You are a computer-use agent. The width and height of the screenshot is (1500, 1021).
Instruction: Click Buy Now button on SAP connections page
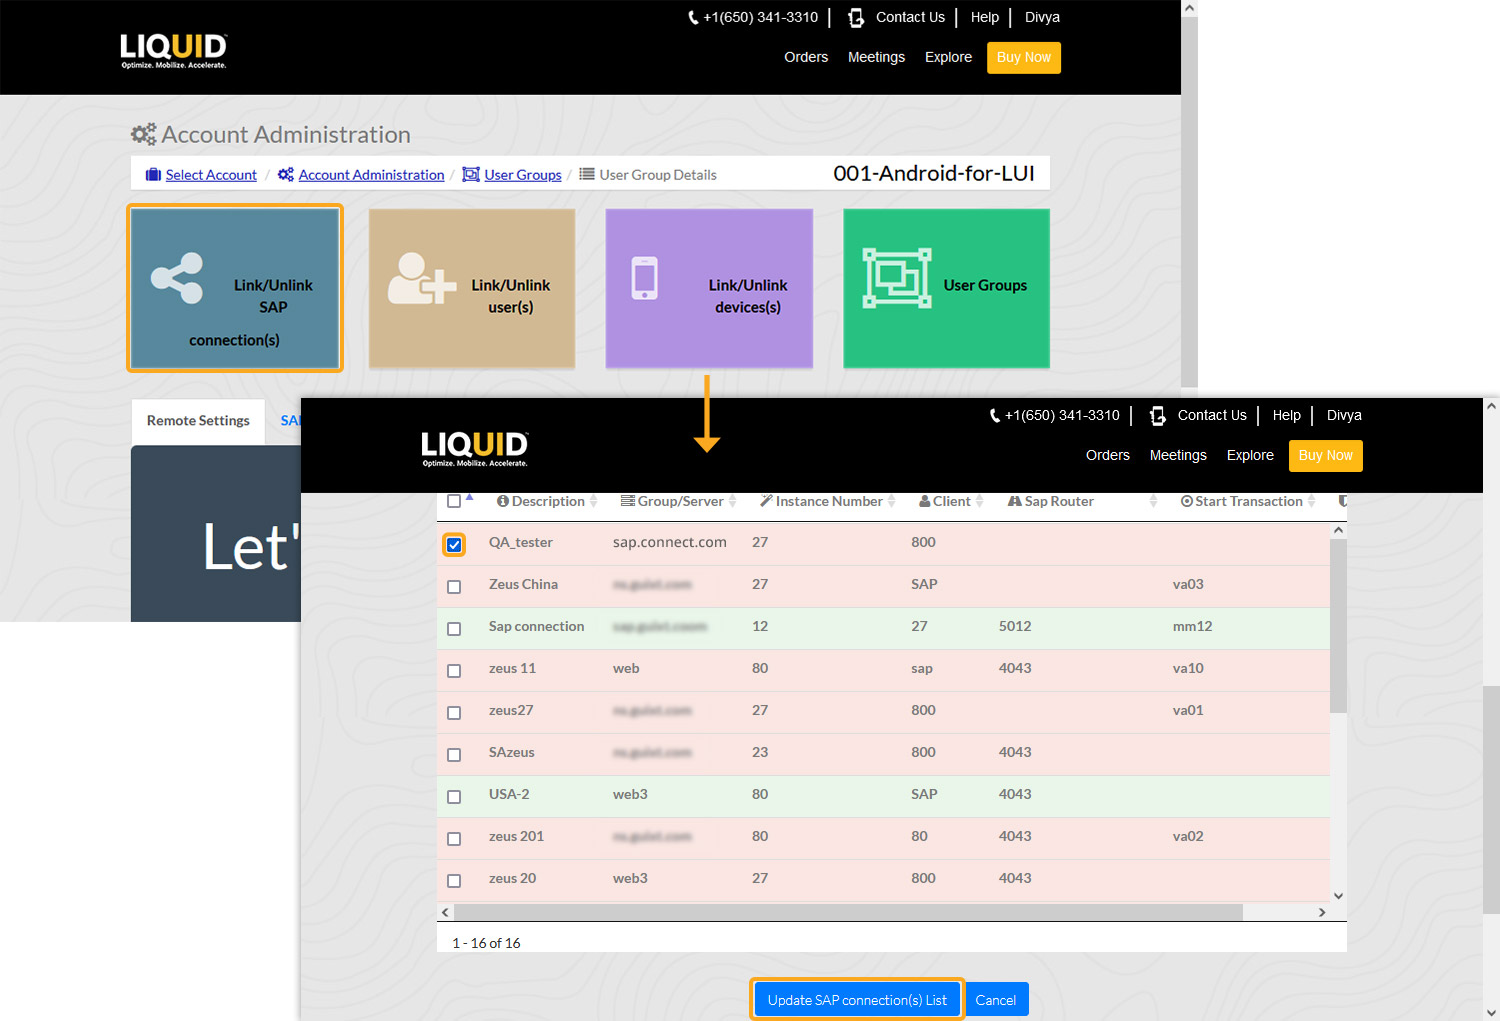coord(1326,456)
